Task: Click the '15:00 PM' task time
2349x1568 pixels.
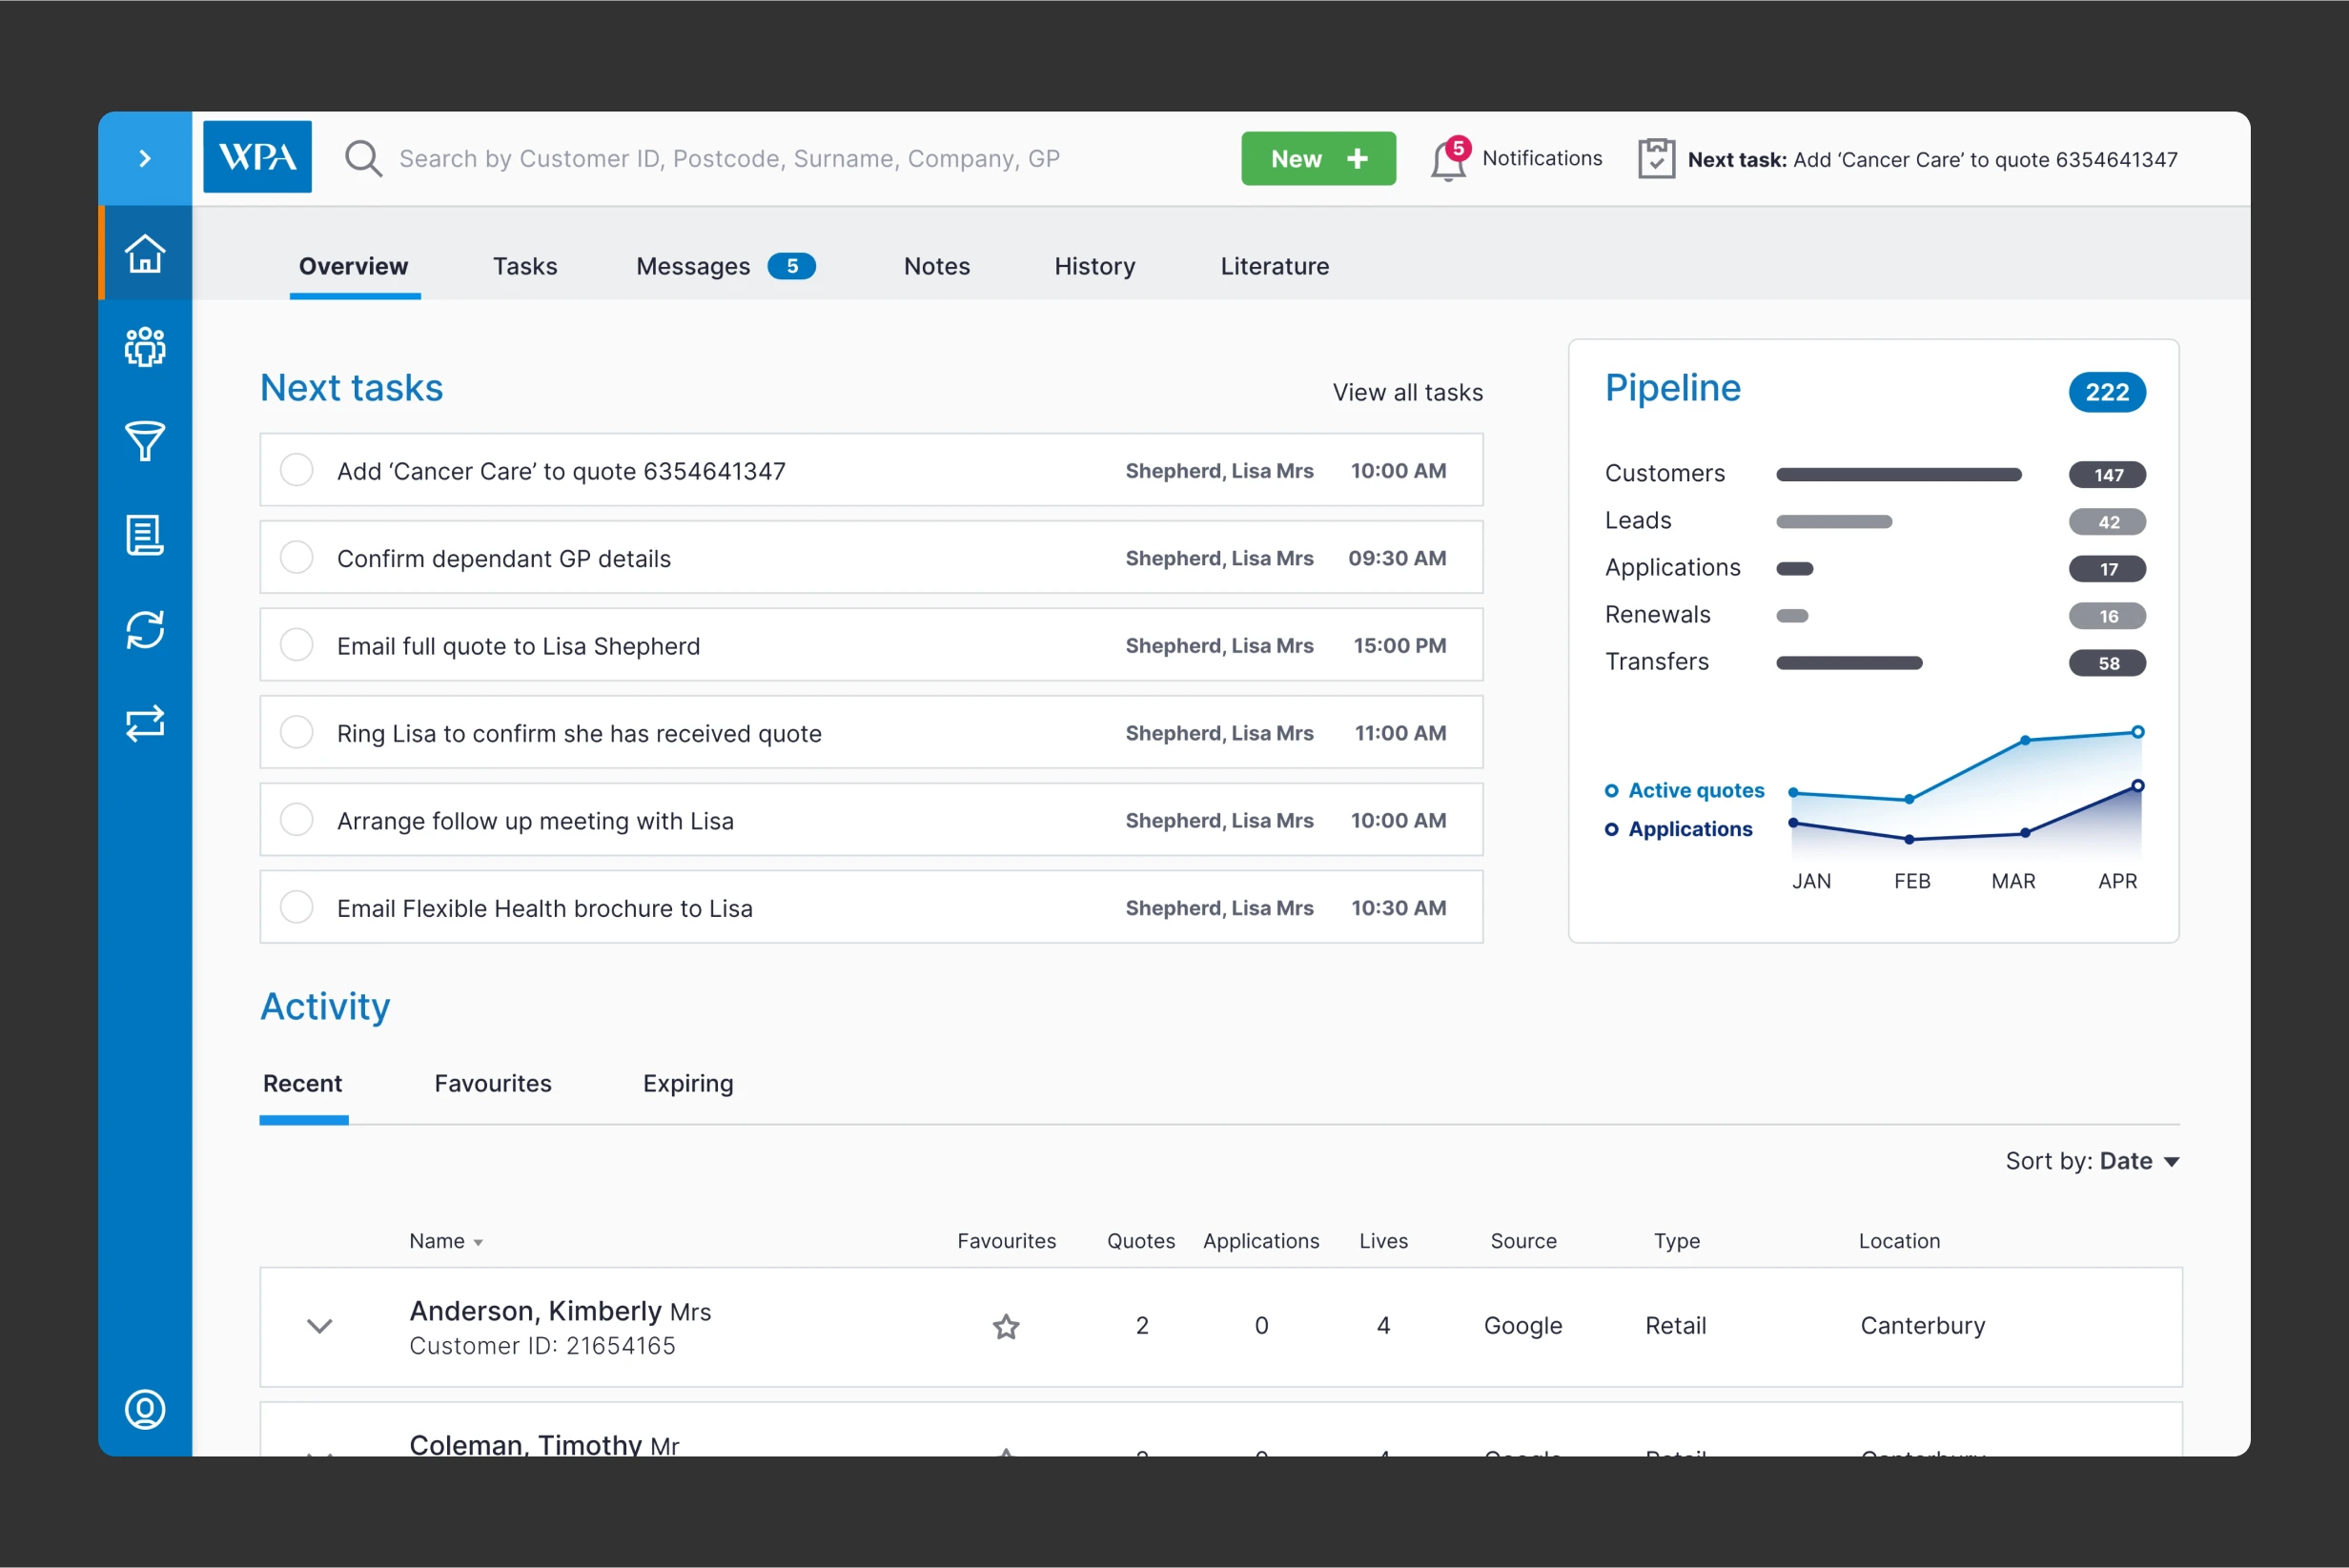Action: 1399,645
